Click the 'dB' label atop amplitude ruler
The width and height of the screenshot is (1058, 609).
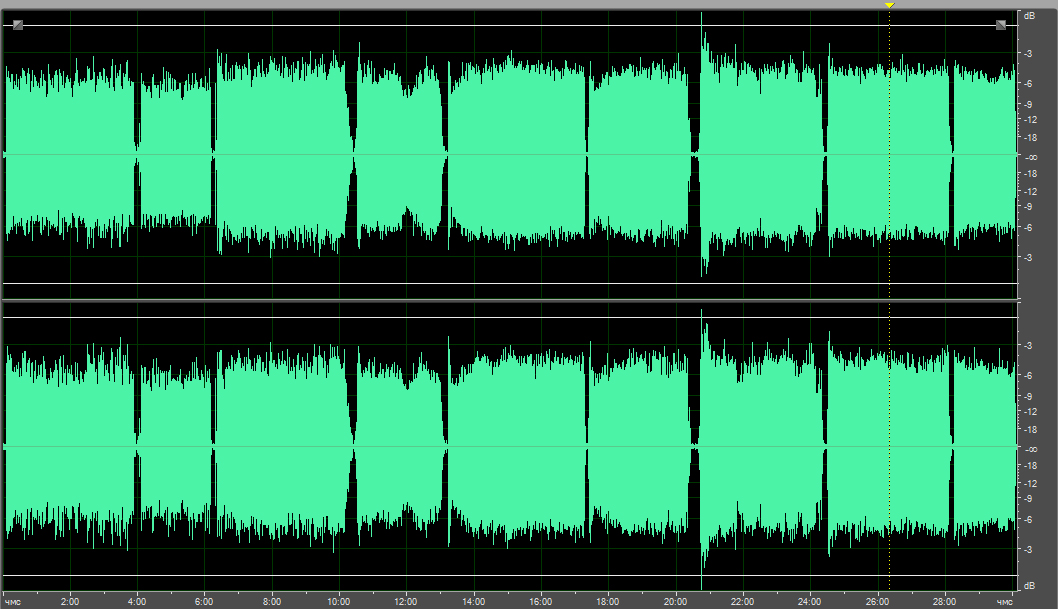click(1029, 16)
